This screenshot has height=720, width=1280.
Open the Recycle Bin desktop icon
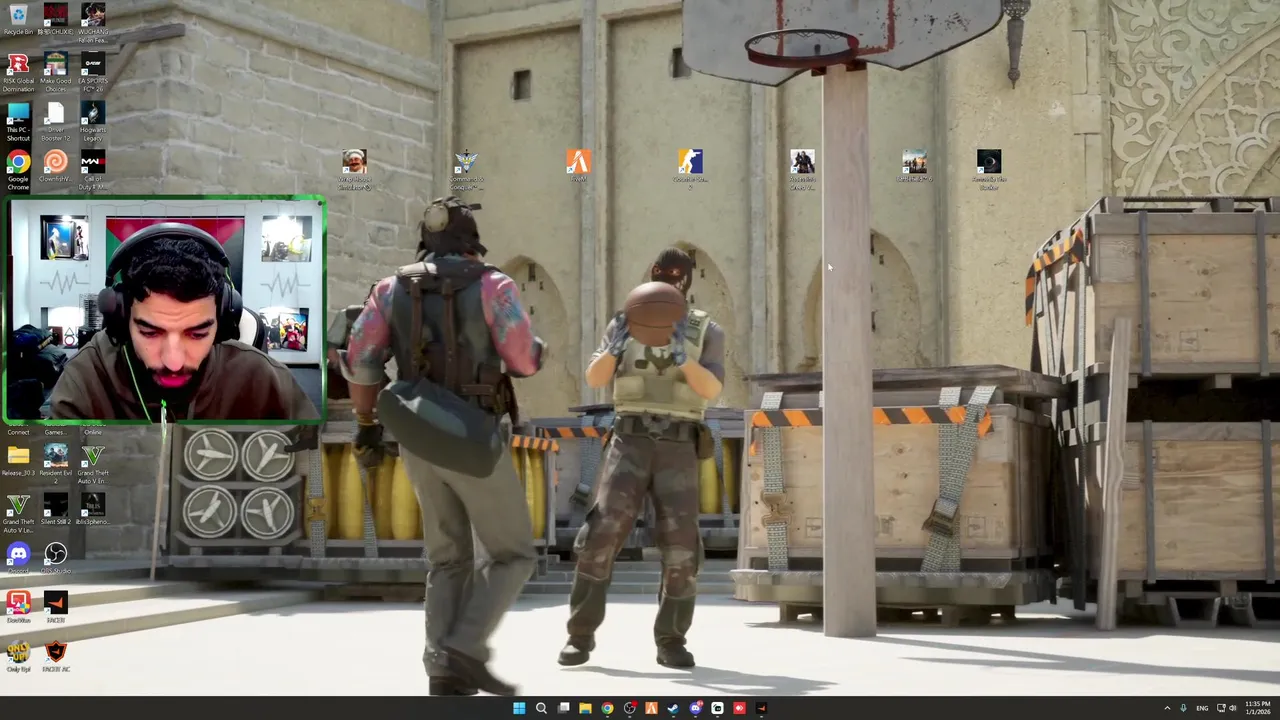tap(18, 19)
